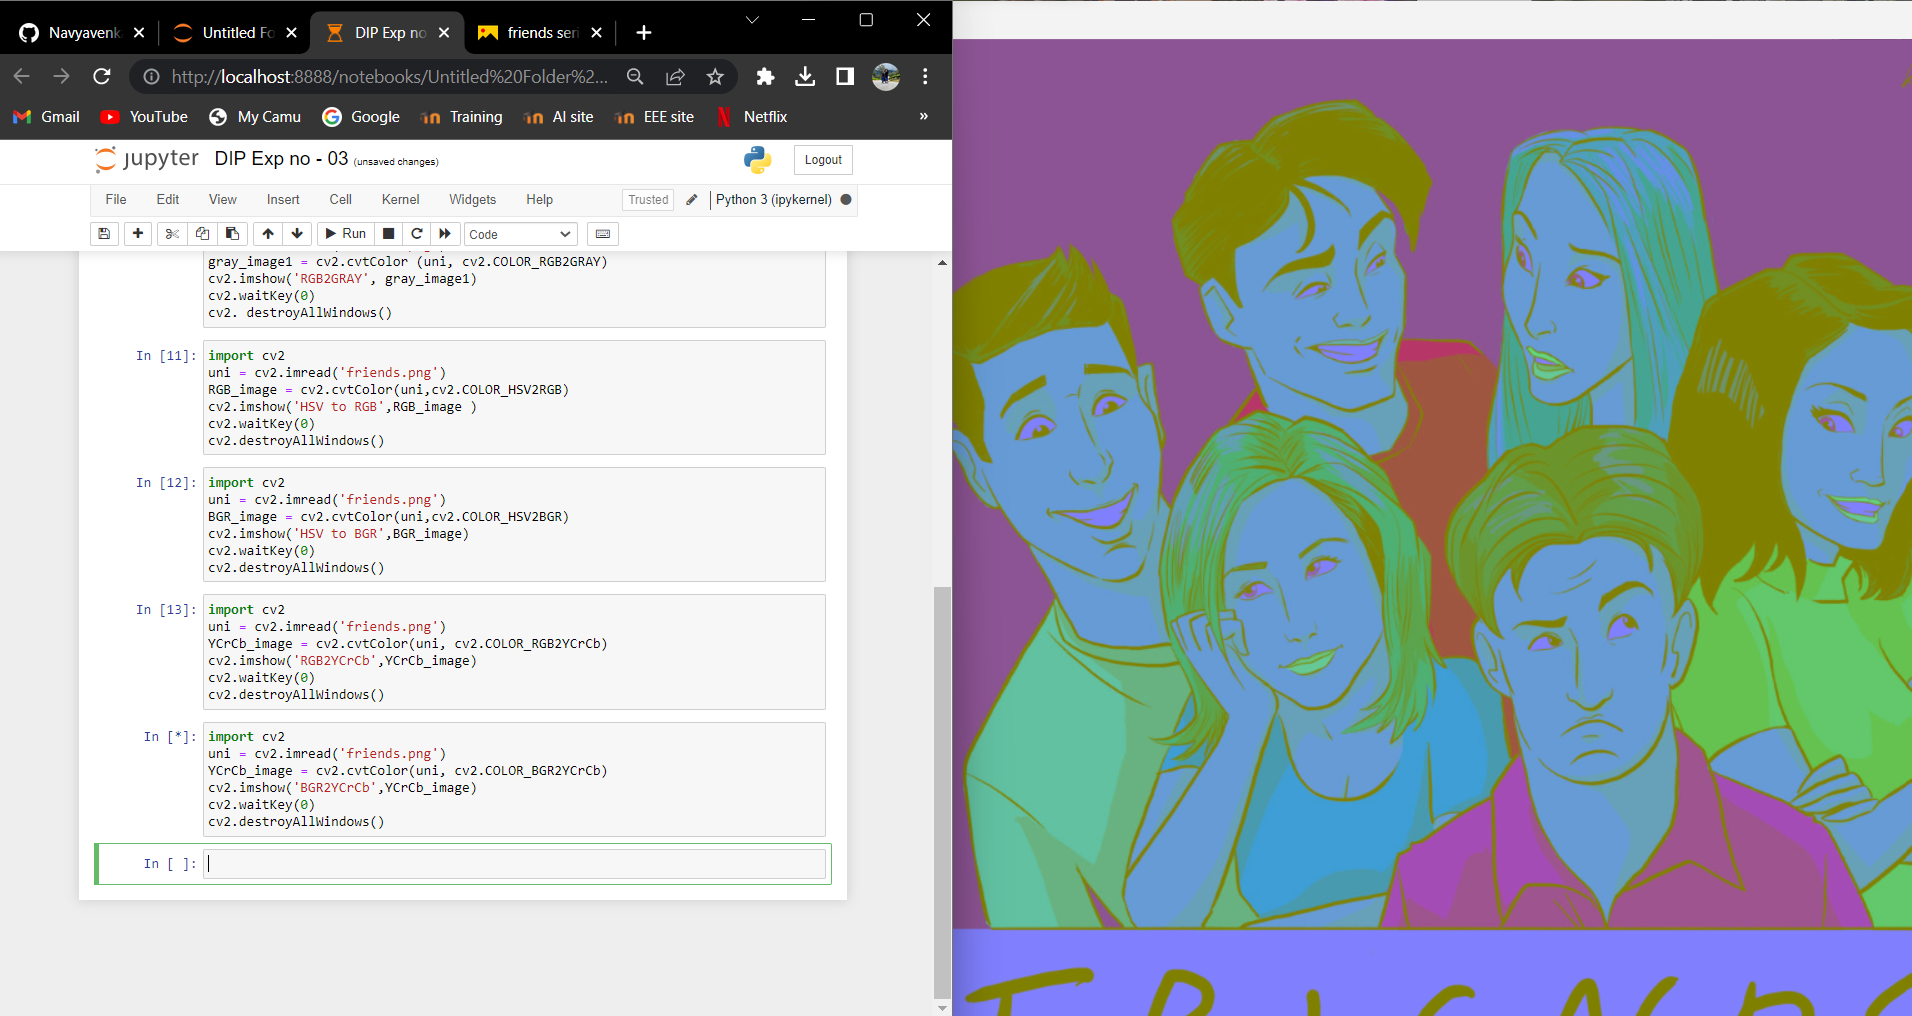Reload the current page
The width and height of the screenshot is (1912, 1016).
pyautogui.click(x=102, y=76)
